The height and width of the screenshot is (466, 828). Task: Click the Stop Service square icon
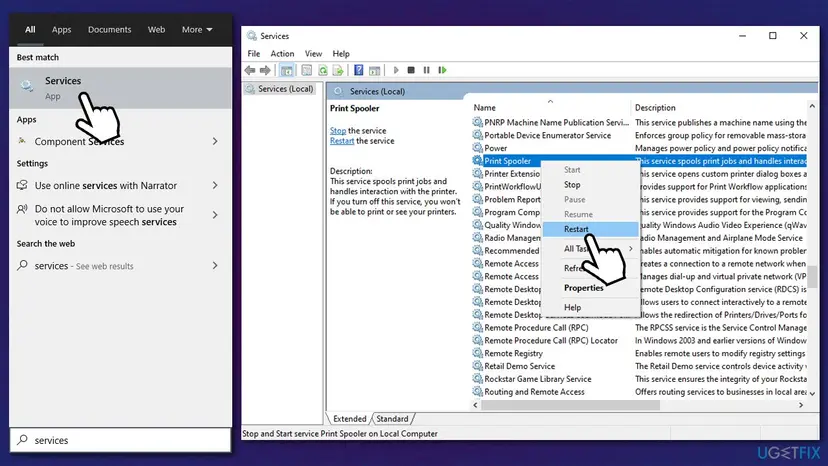click(411, 70)
